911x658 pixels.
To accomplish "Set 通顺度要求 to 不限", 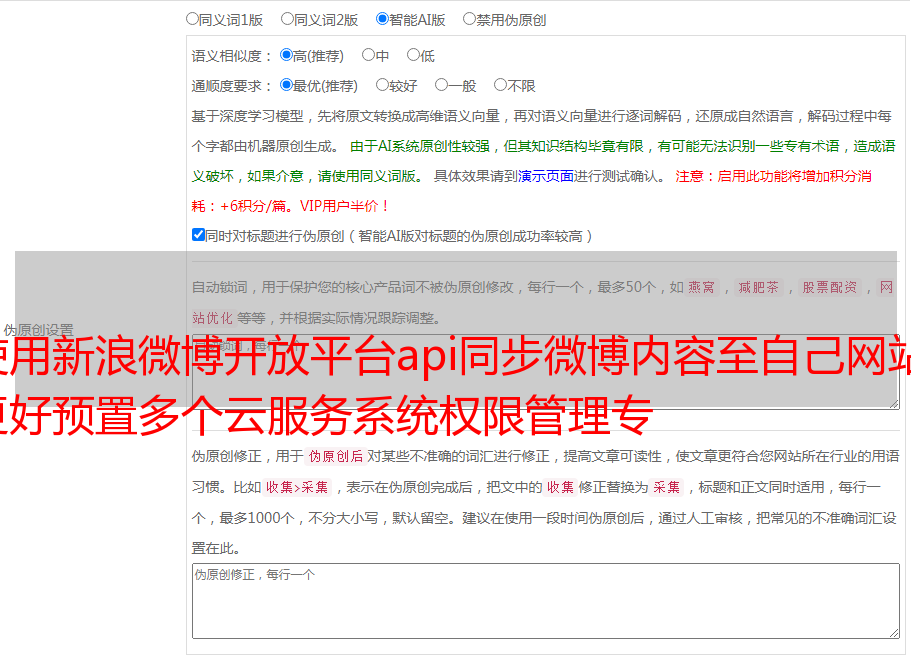I will click(500, 85).
